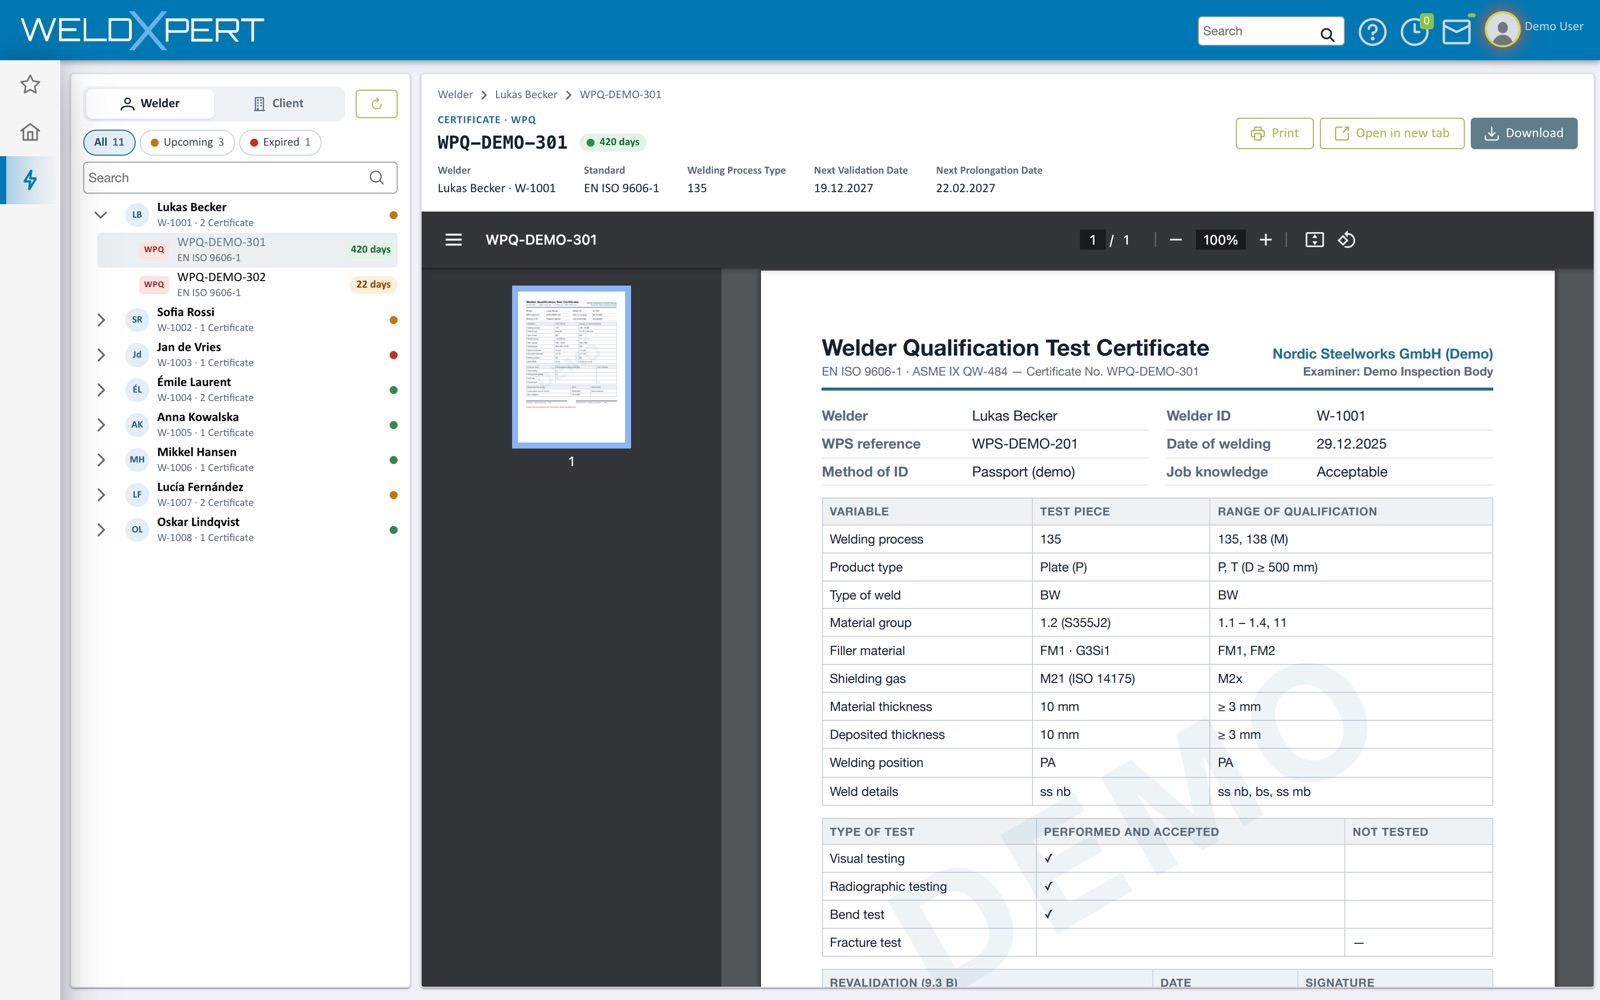Click Welder breadcrumb link
Image resolution: width=1600 pixels, height=1000 pixels.
pyautogui.click(x=455, y=95)
